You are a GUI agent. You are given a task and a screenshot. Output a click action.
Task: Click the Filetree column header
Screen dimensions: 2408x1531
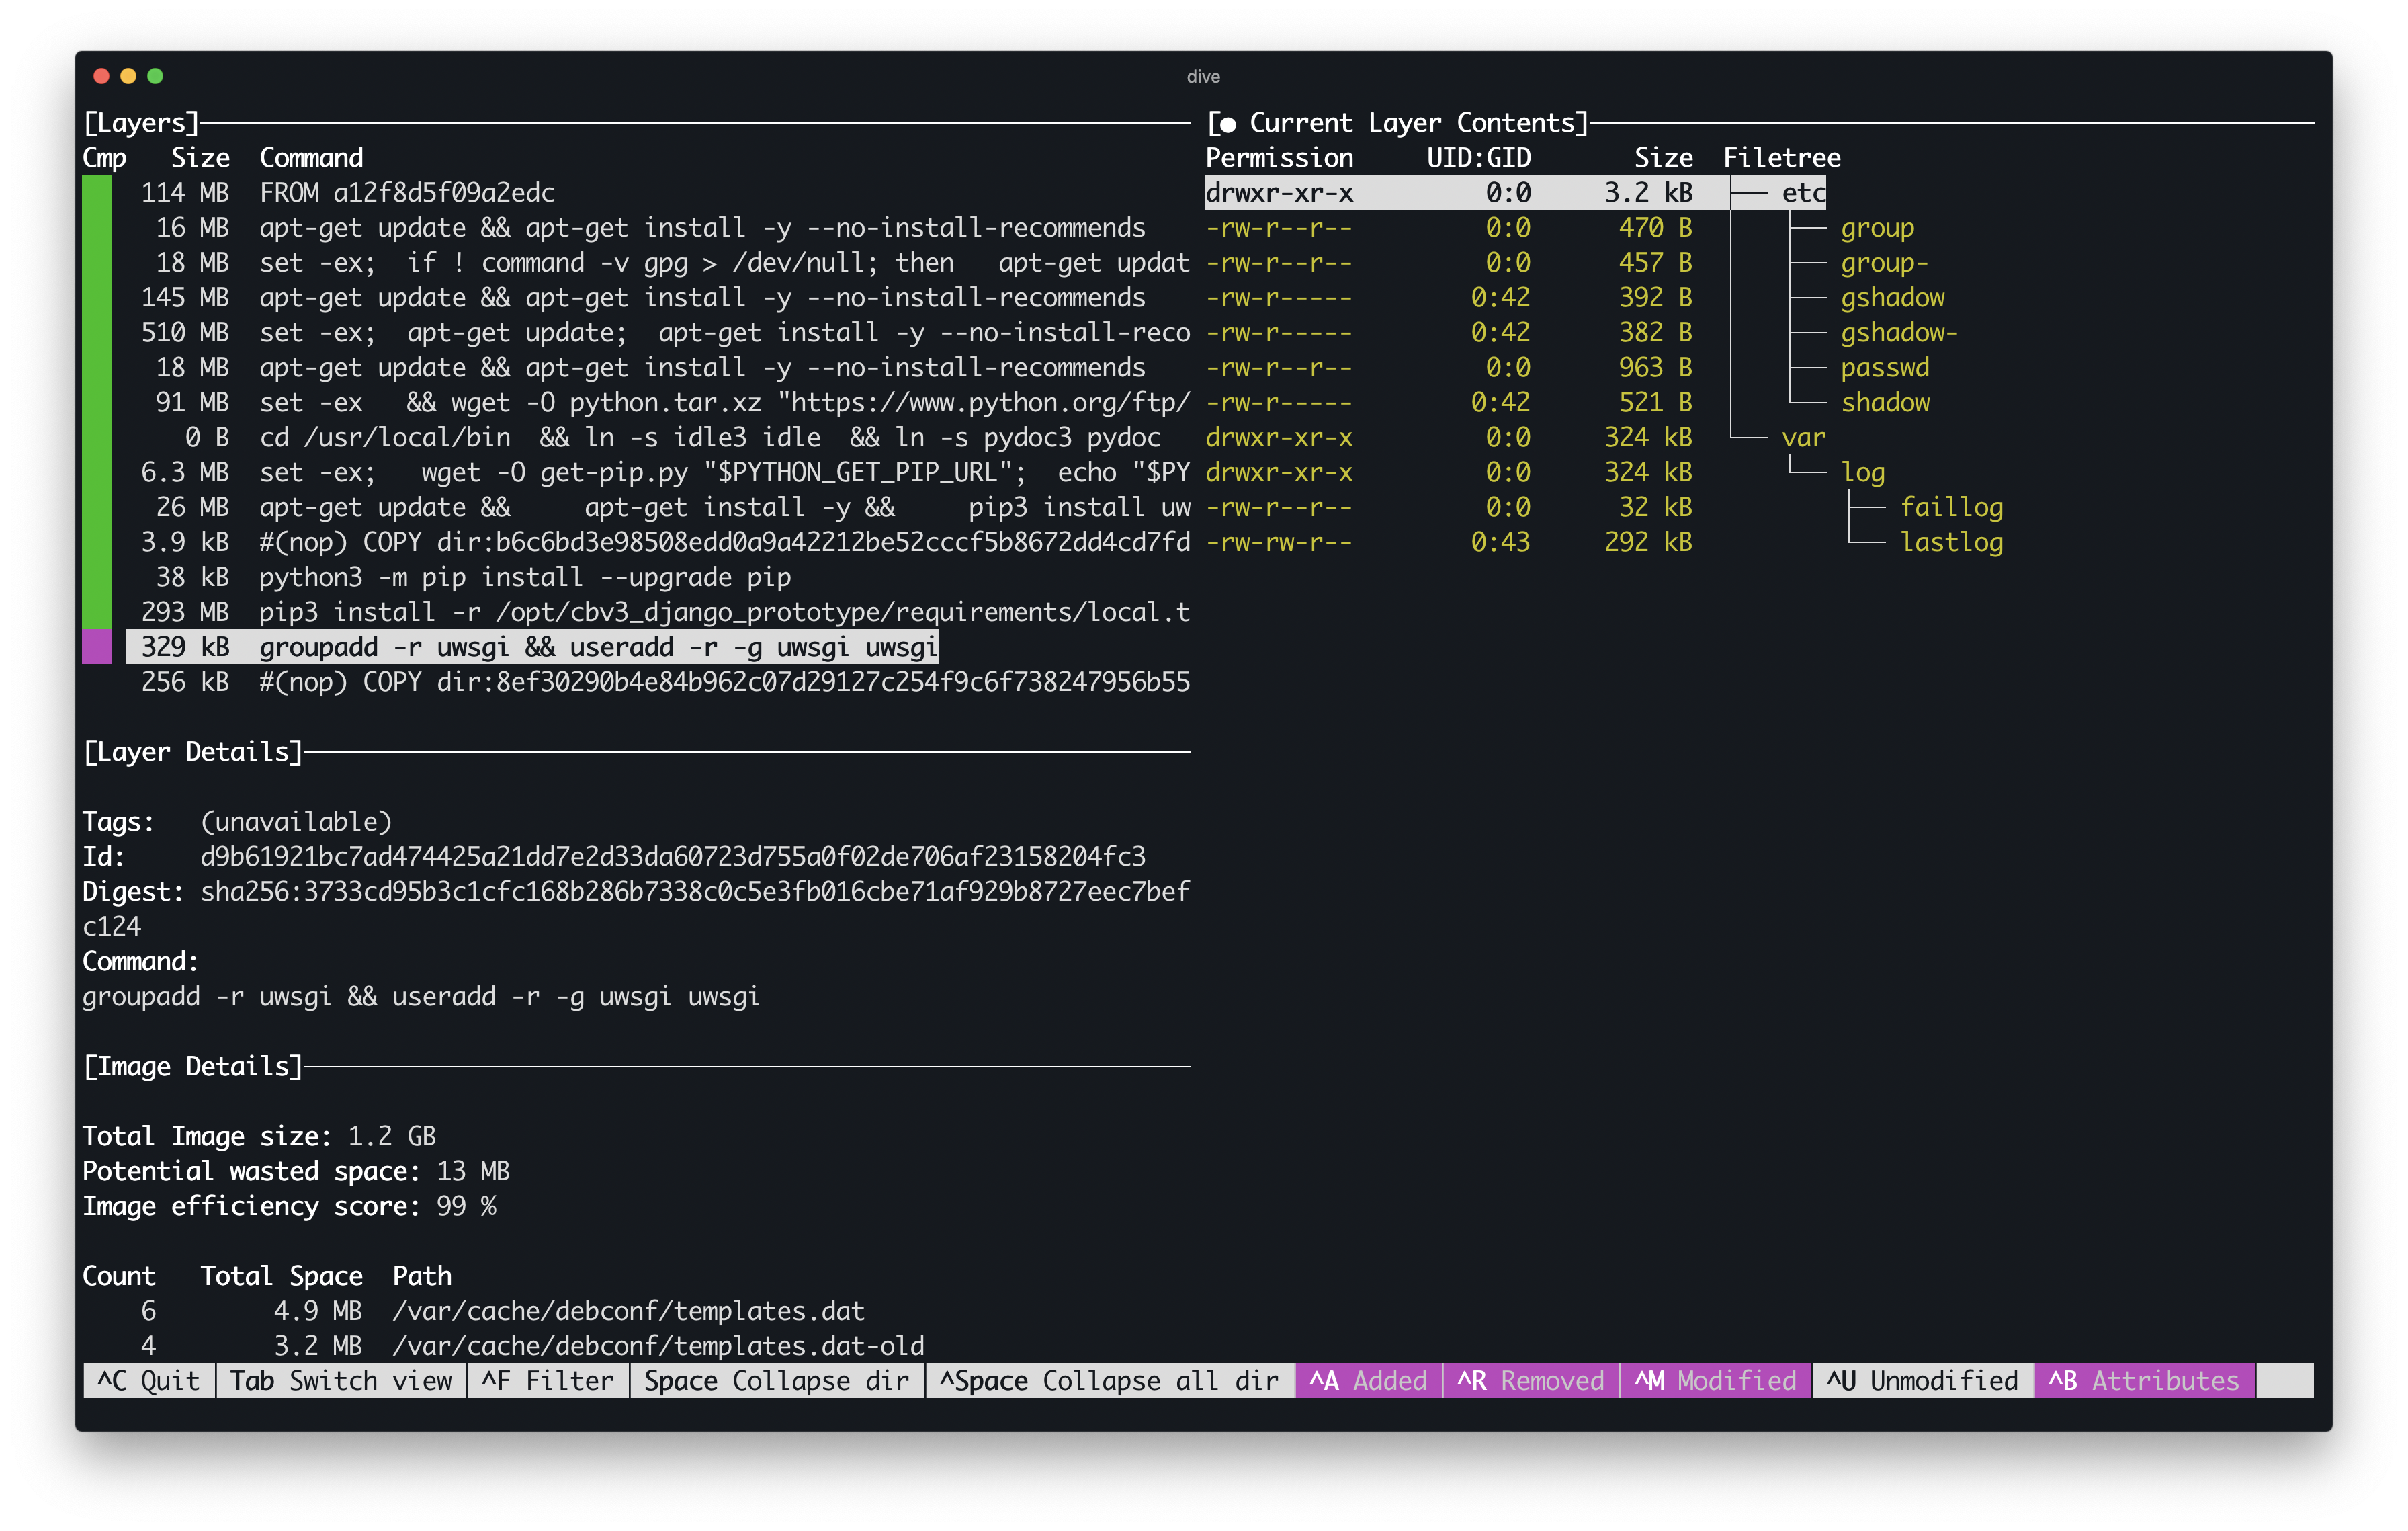pos(1781,157)
